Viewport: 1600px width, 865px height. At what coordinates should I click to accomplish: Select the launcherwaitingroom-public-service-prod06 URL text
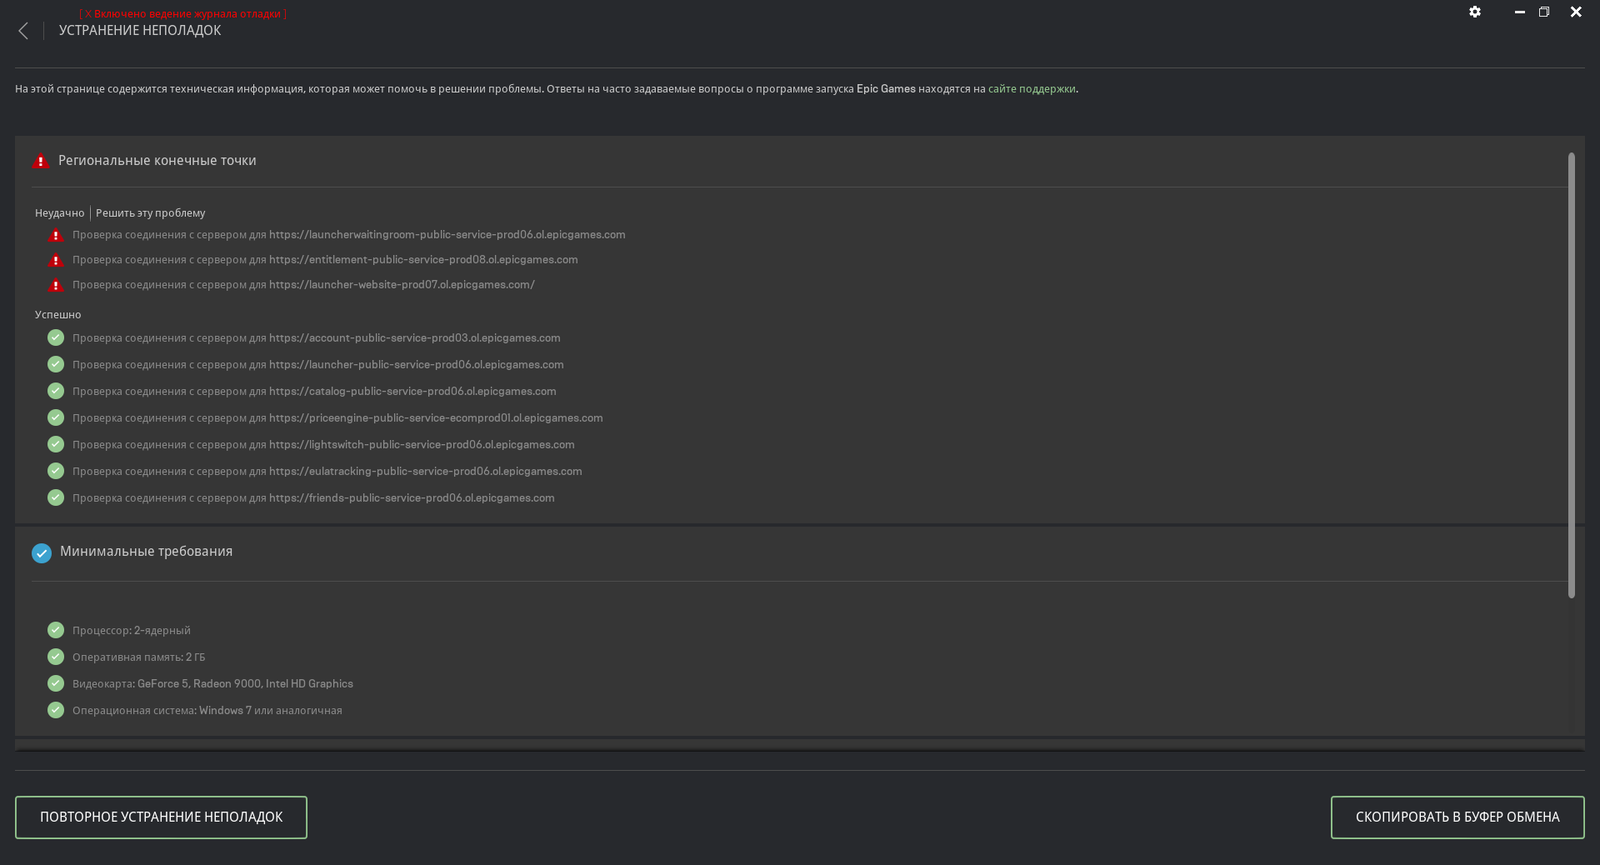pos(447,235)
